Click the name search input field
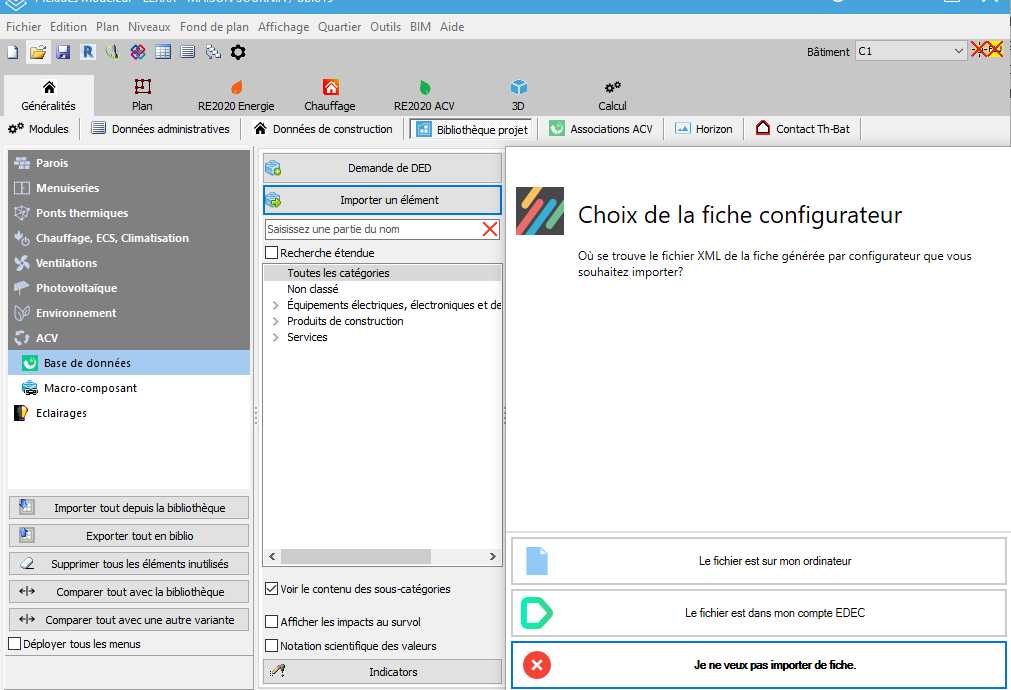The width and height of the screenshot is (1011, 690). pyautogui.click(x=372, y=229)
